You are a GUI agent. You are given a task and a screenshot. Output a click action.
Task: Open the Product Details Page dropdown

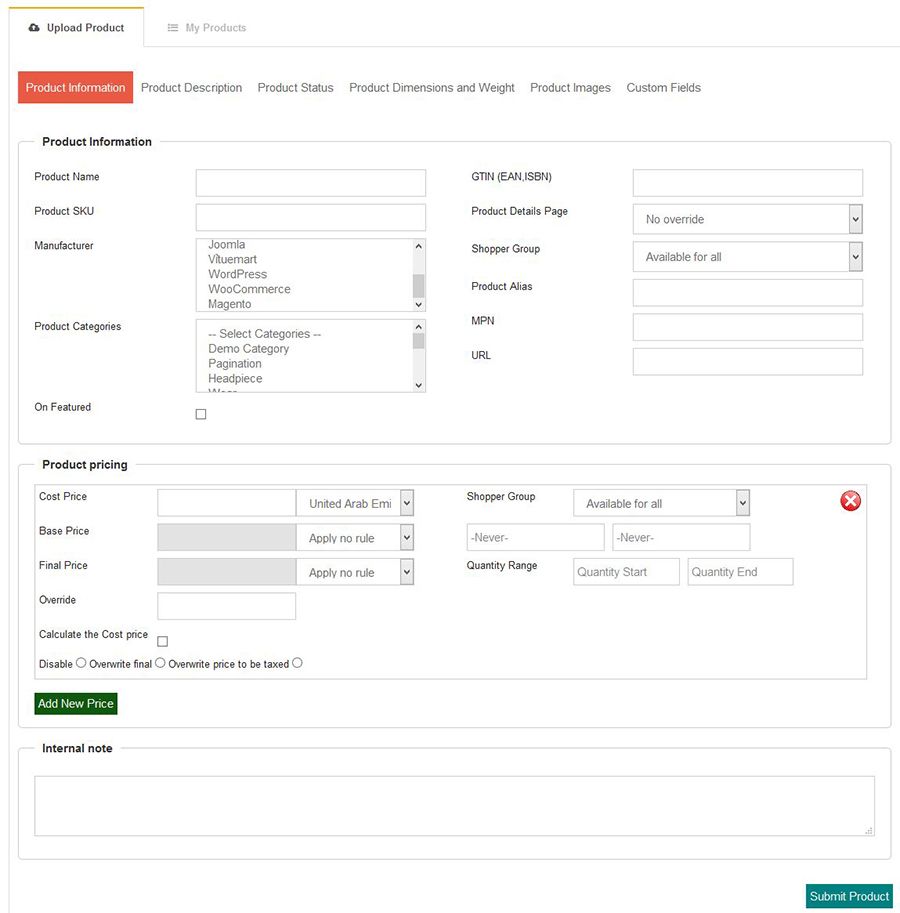pos(747,219)
